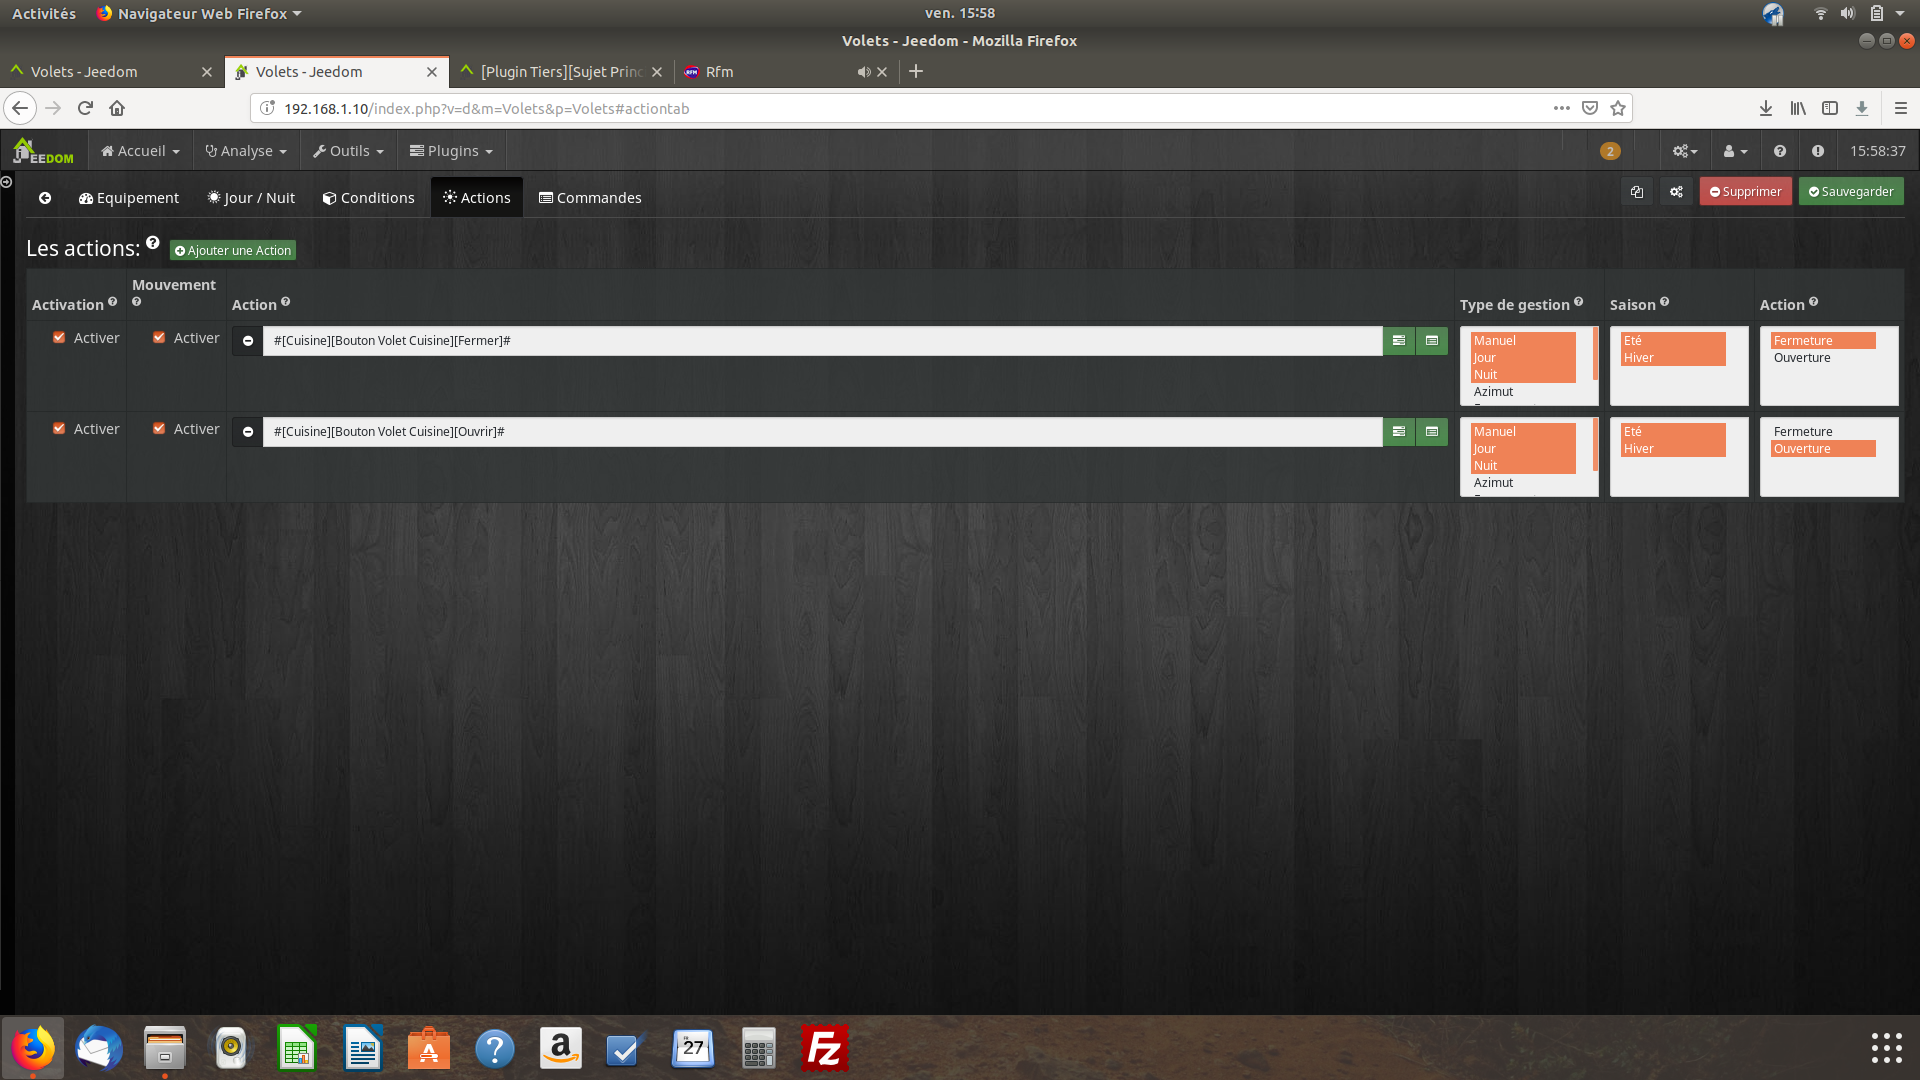Click the Outils menu icon

click(348, 150)
